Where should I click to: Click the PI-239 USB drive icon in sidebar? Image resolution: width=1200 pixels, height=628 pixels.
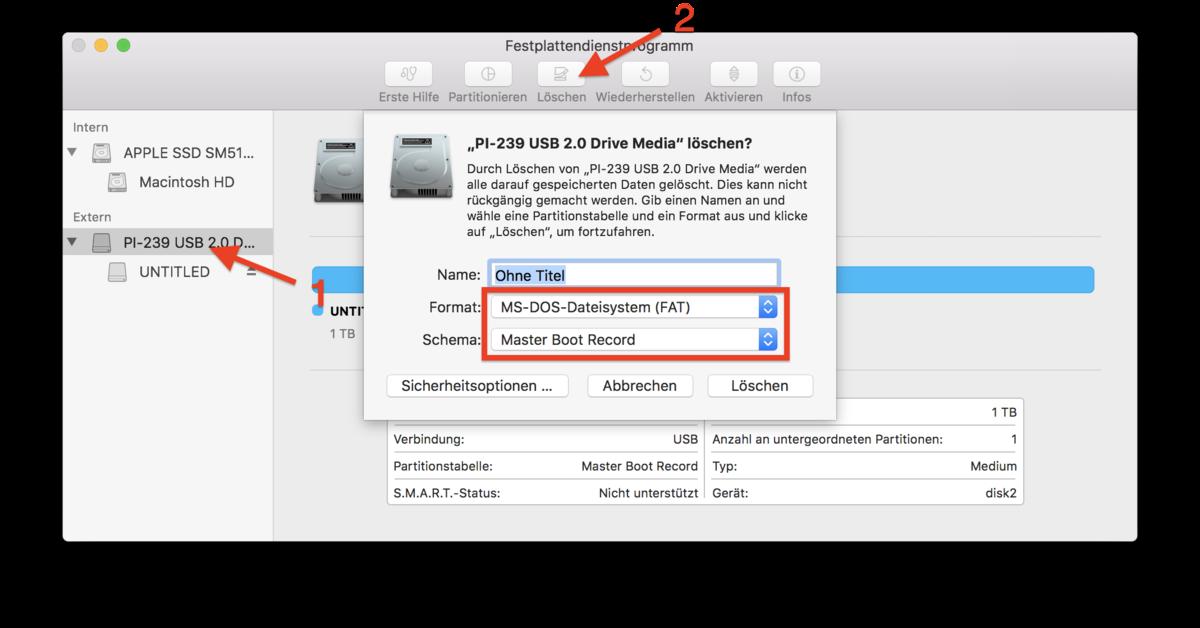click(x=102, y=242)
